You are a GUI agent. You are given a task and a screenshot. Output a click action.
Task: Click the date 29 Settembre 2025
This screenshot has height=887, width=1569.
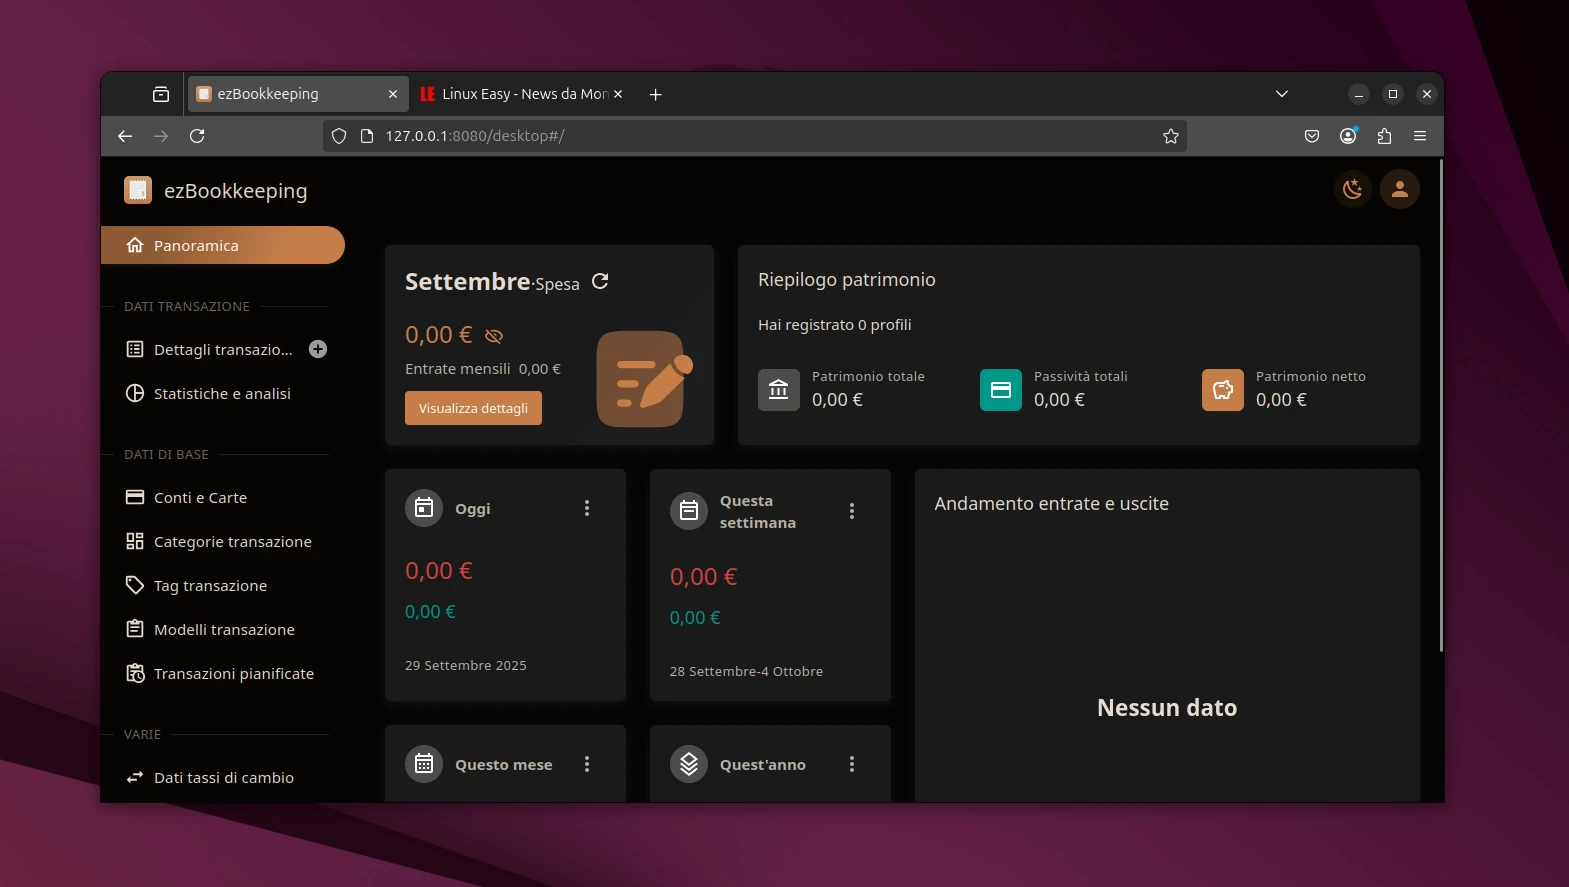point(466,665)
